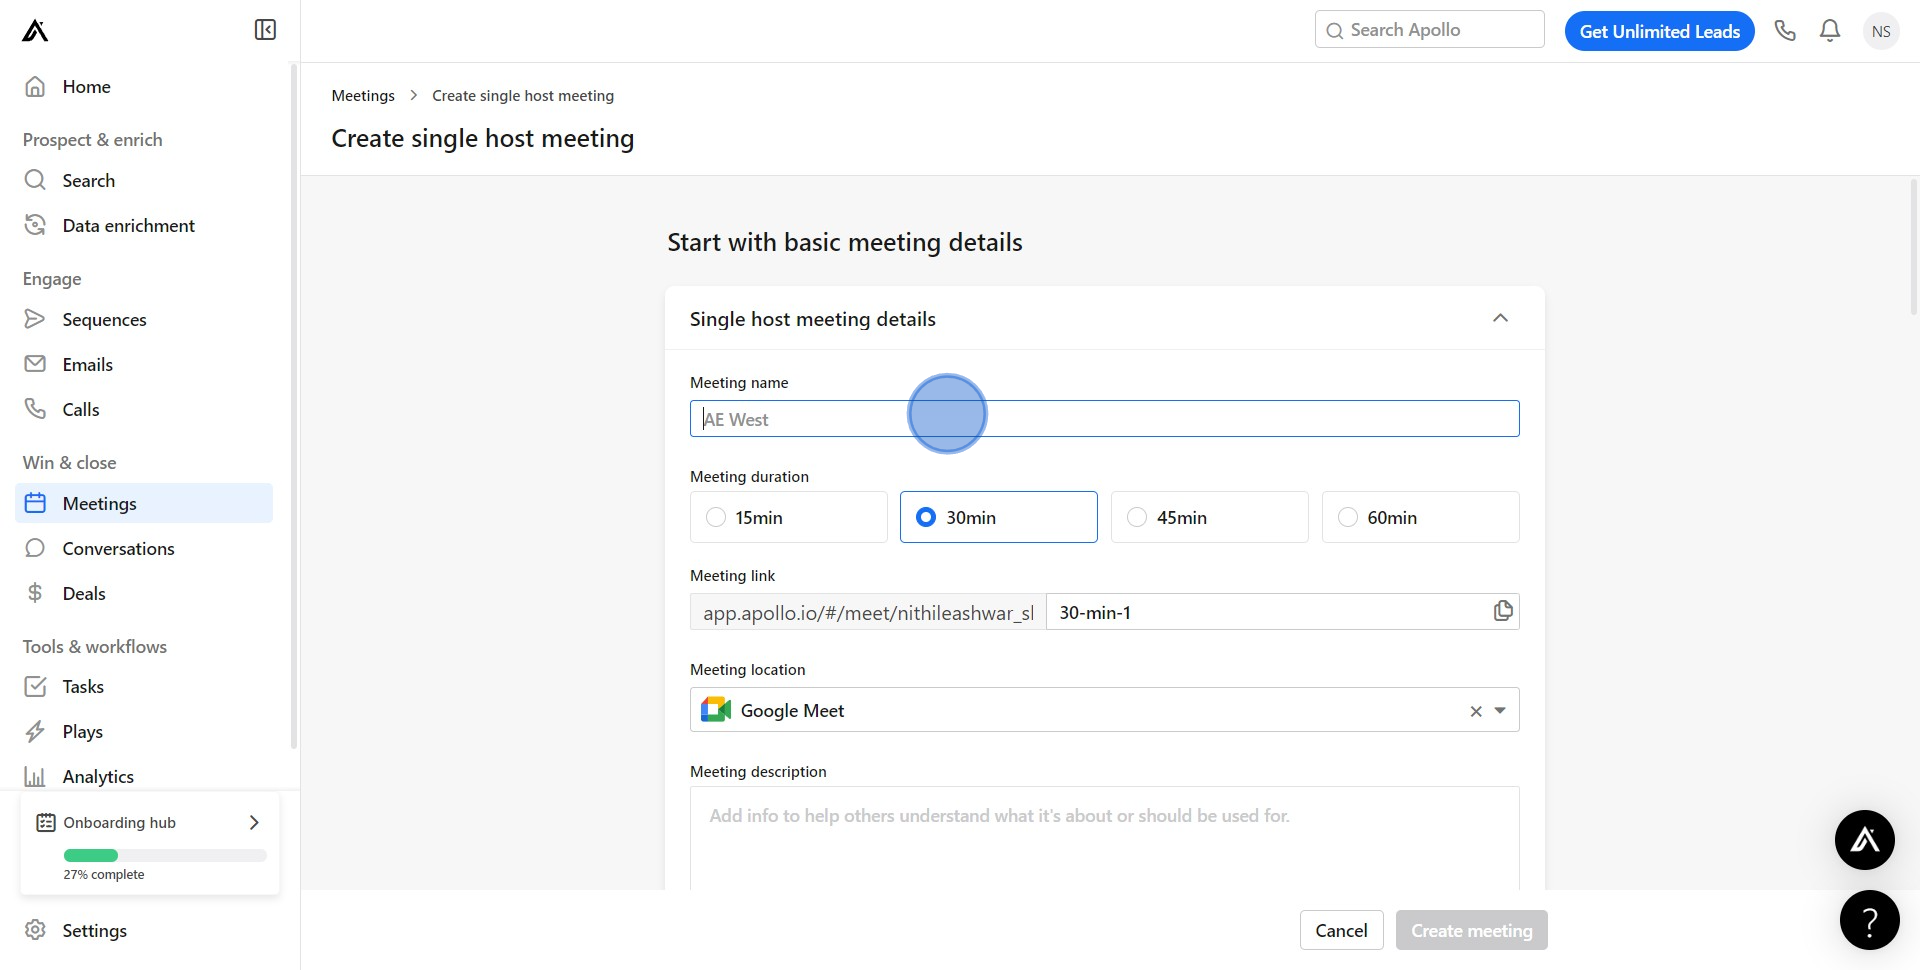Image resolution: width=1920 pixels, height=970 pixels.
Task: Click the Tools & workflows section label
Action: [95, 646]
